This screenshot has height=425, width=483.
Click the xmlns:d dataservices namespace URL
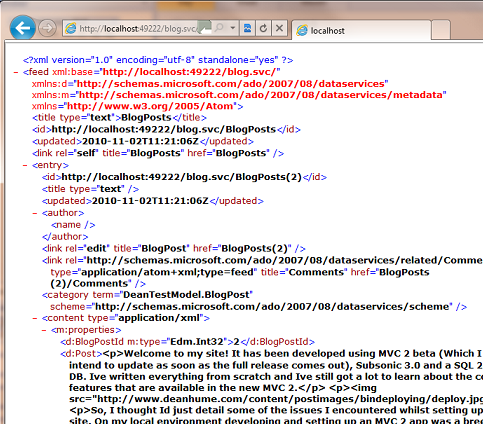(x=231, y=84)
